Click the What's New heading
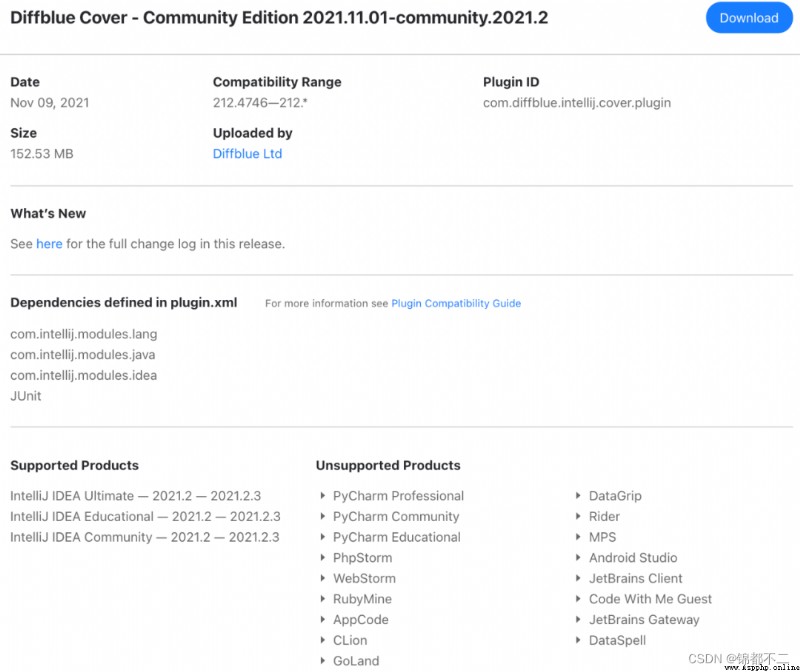The height and width of the screenshot is (672, 800). (48, 213)
